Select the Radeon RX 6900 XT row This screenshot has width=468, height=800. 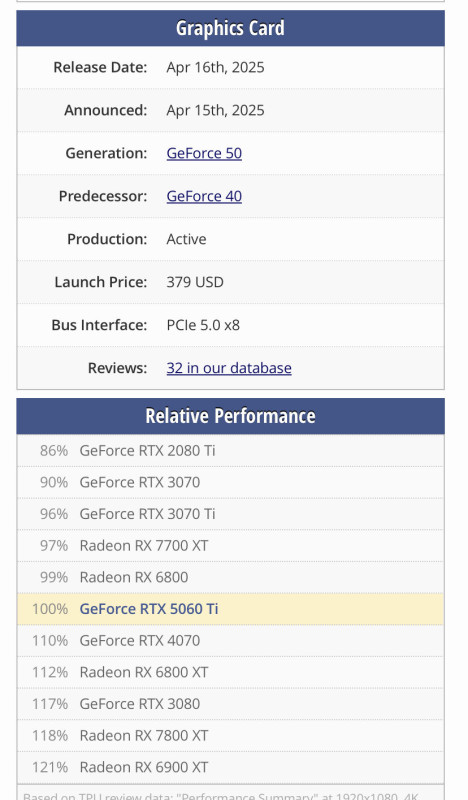tap(231, 767)
